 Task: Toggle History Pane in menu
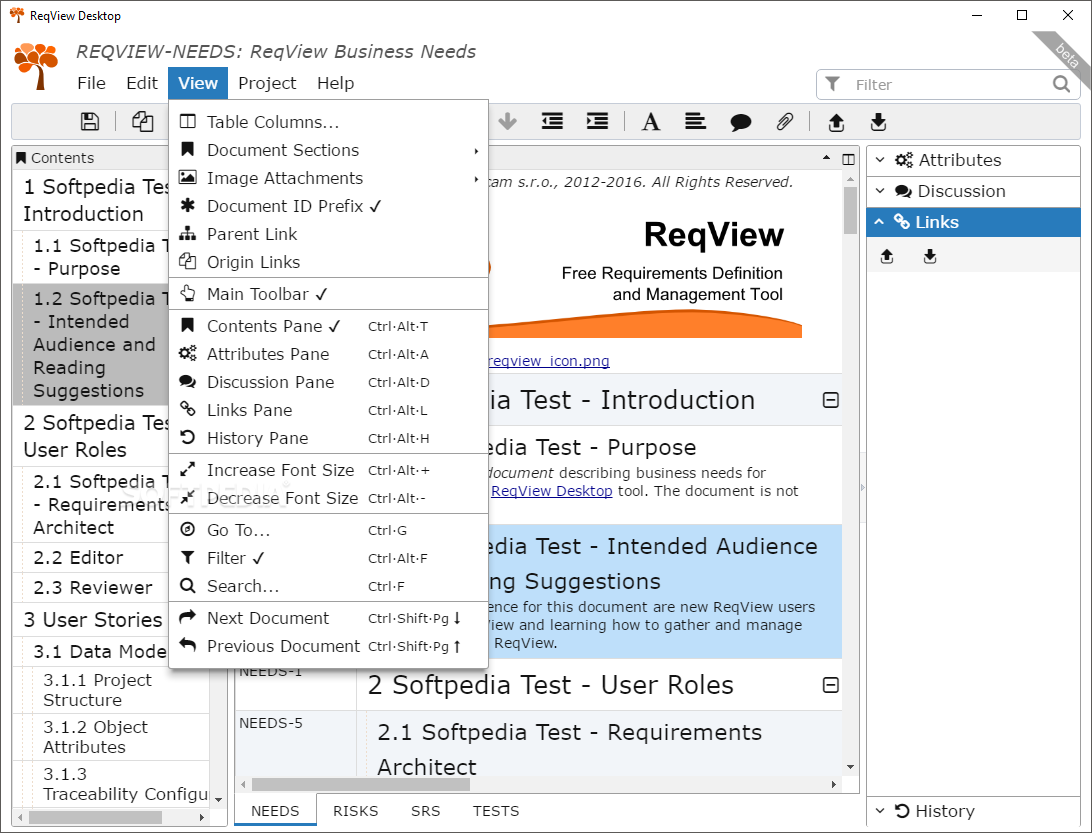tap(328, 438)
